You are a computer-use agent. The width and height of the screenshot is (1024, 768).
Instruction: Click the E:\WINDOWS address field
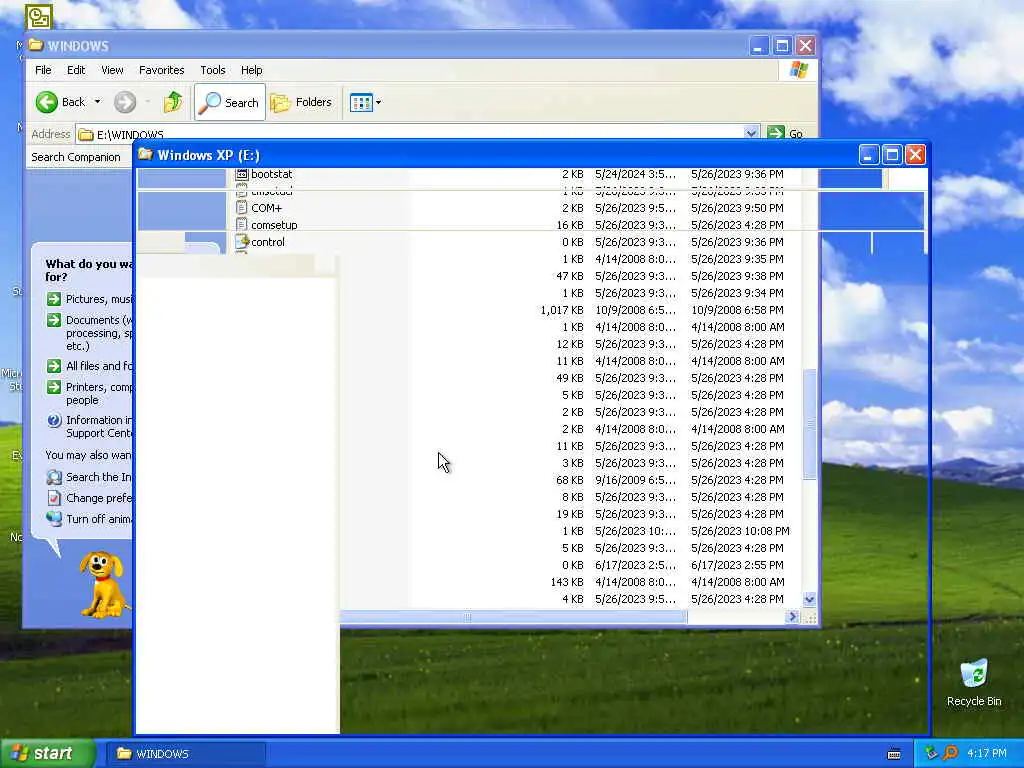click(x=410, y=133)
